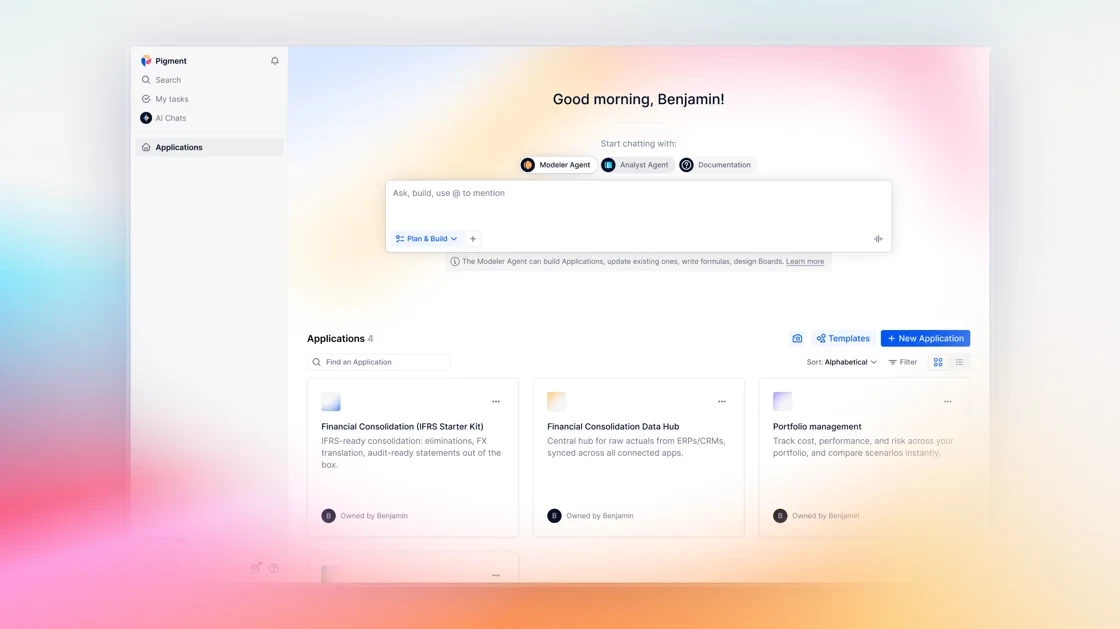Open more options on the fourth partial card

coord(496,575)
